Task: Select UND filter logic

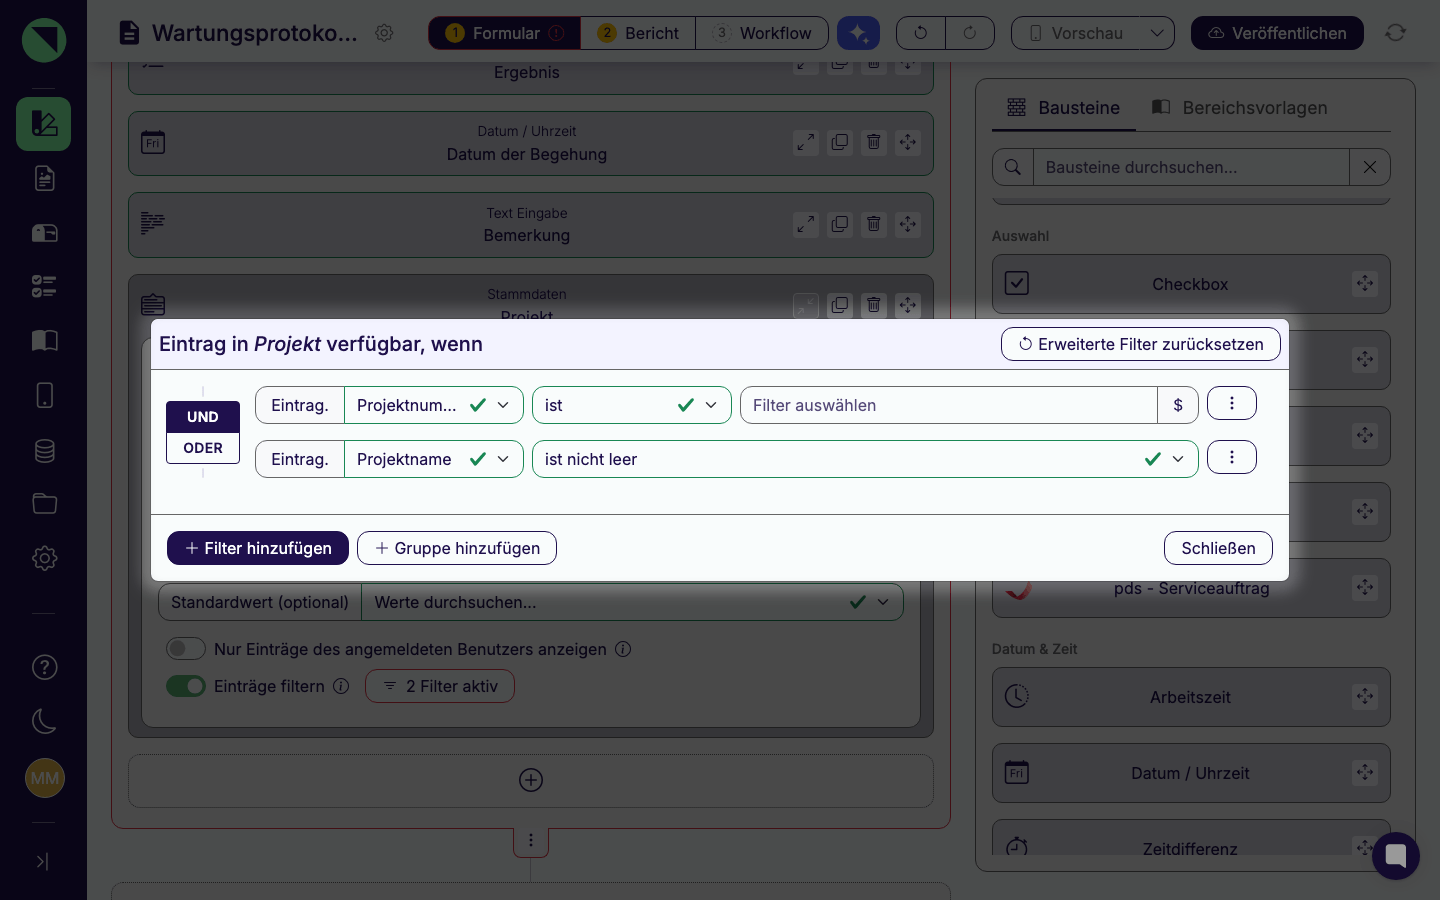Action: (203, 417)
